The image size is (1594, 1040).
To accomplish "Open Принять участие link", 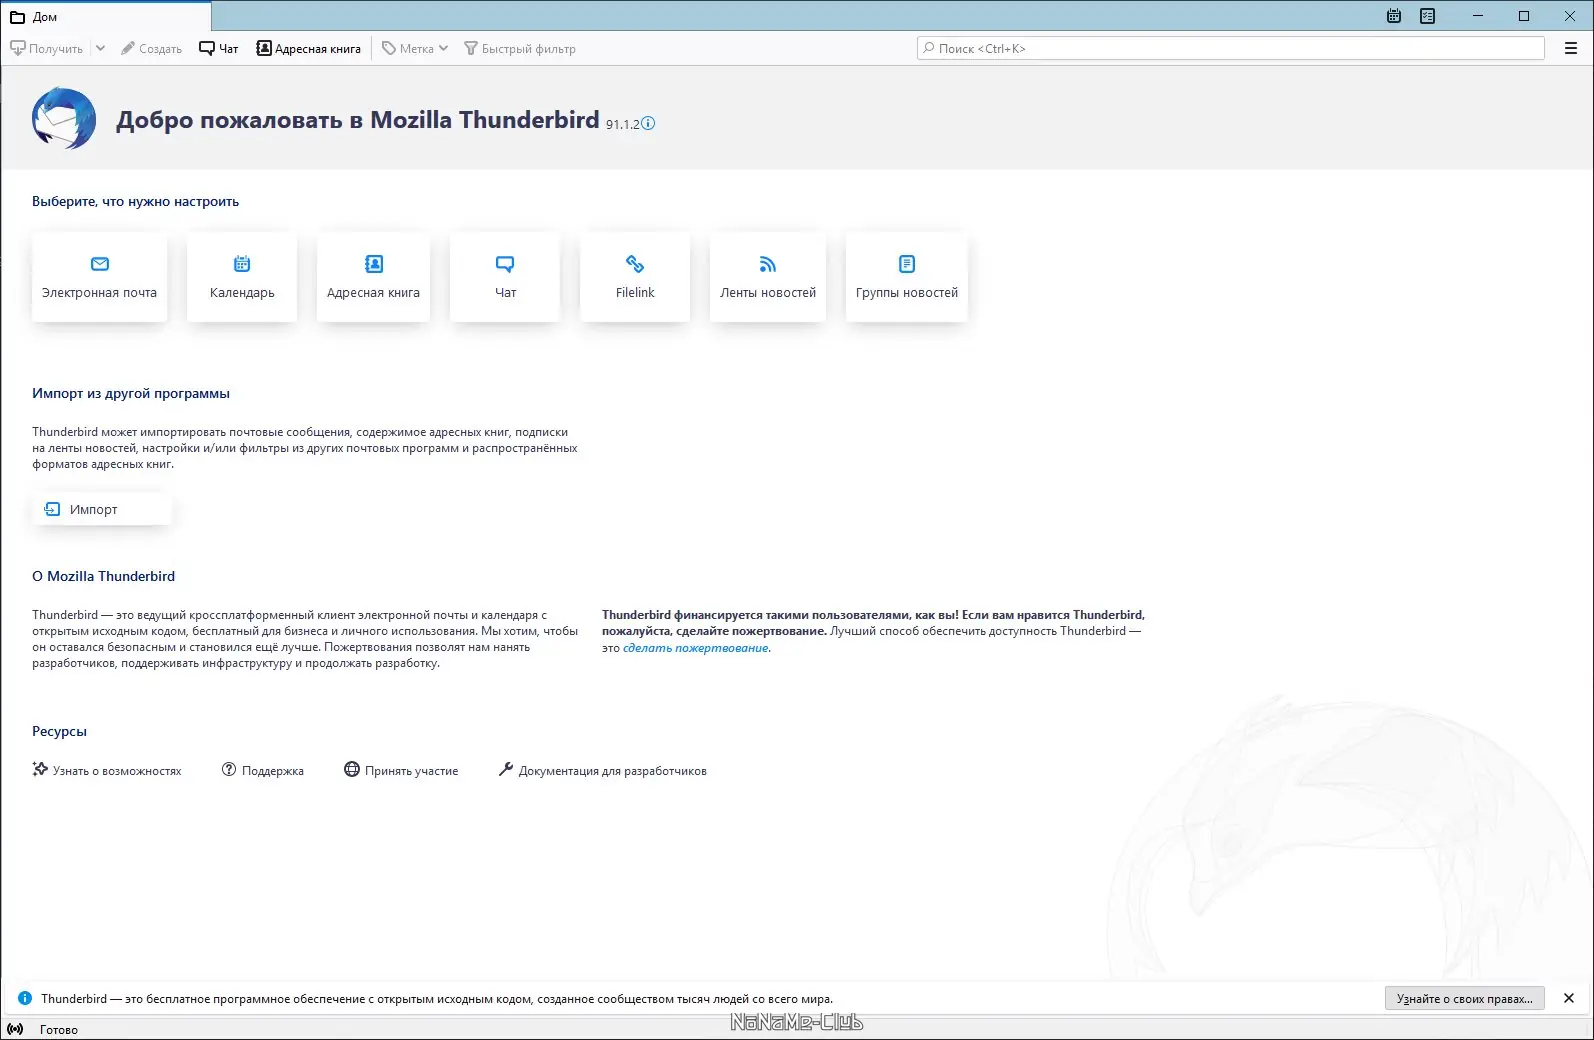I will pyautogui.click(x=401, y=770).
